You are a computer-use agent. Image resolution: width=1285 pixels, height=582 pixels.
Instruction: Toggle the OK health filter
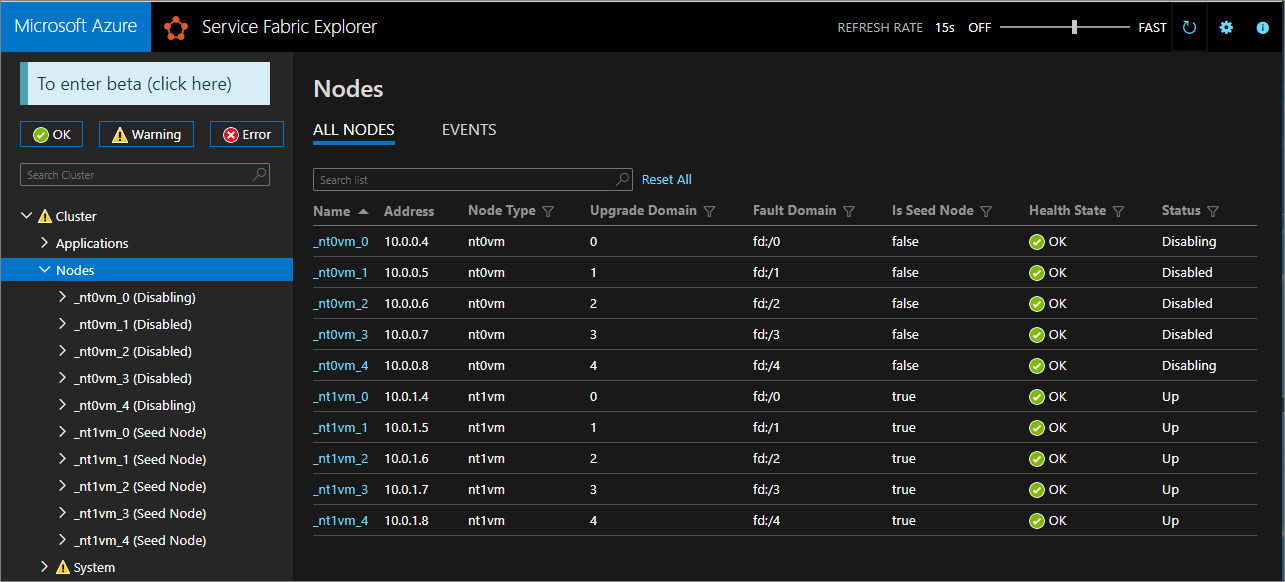51,134
